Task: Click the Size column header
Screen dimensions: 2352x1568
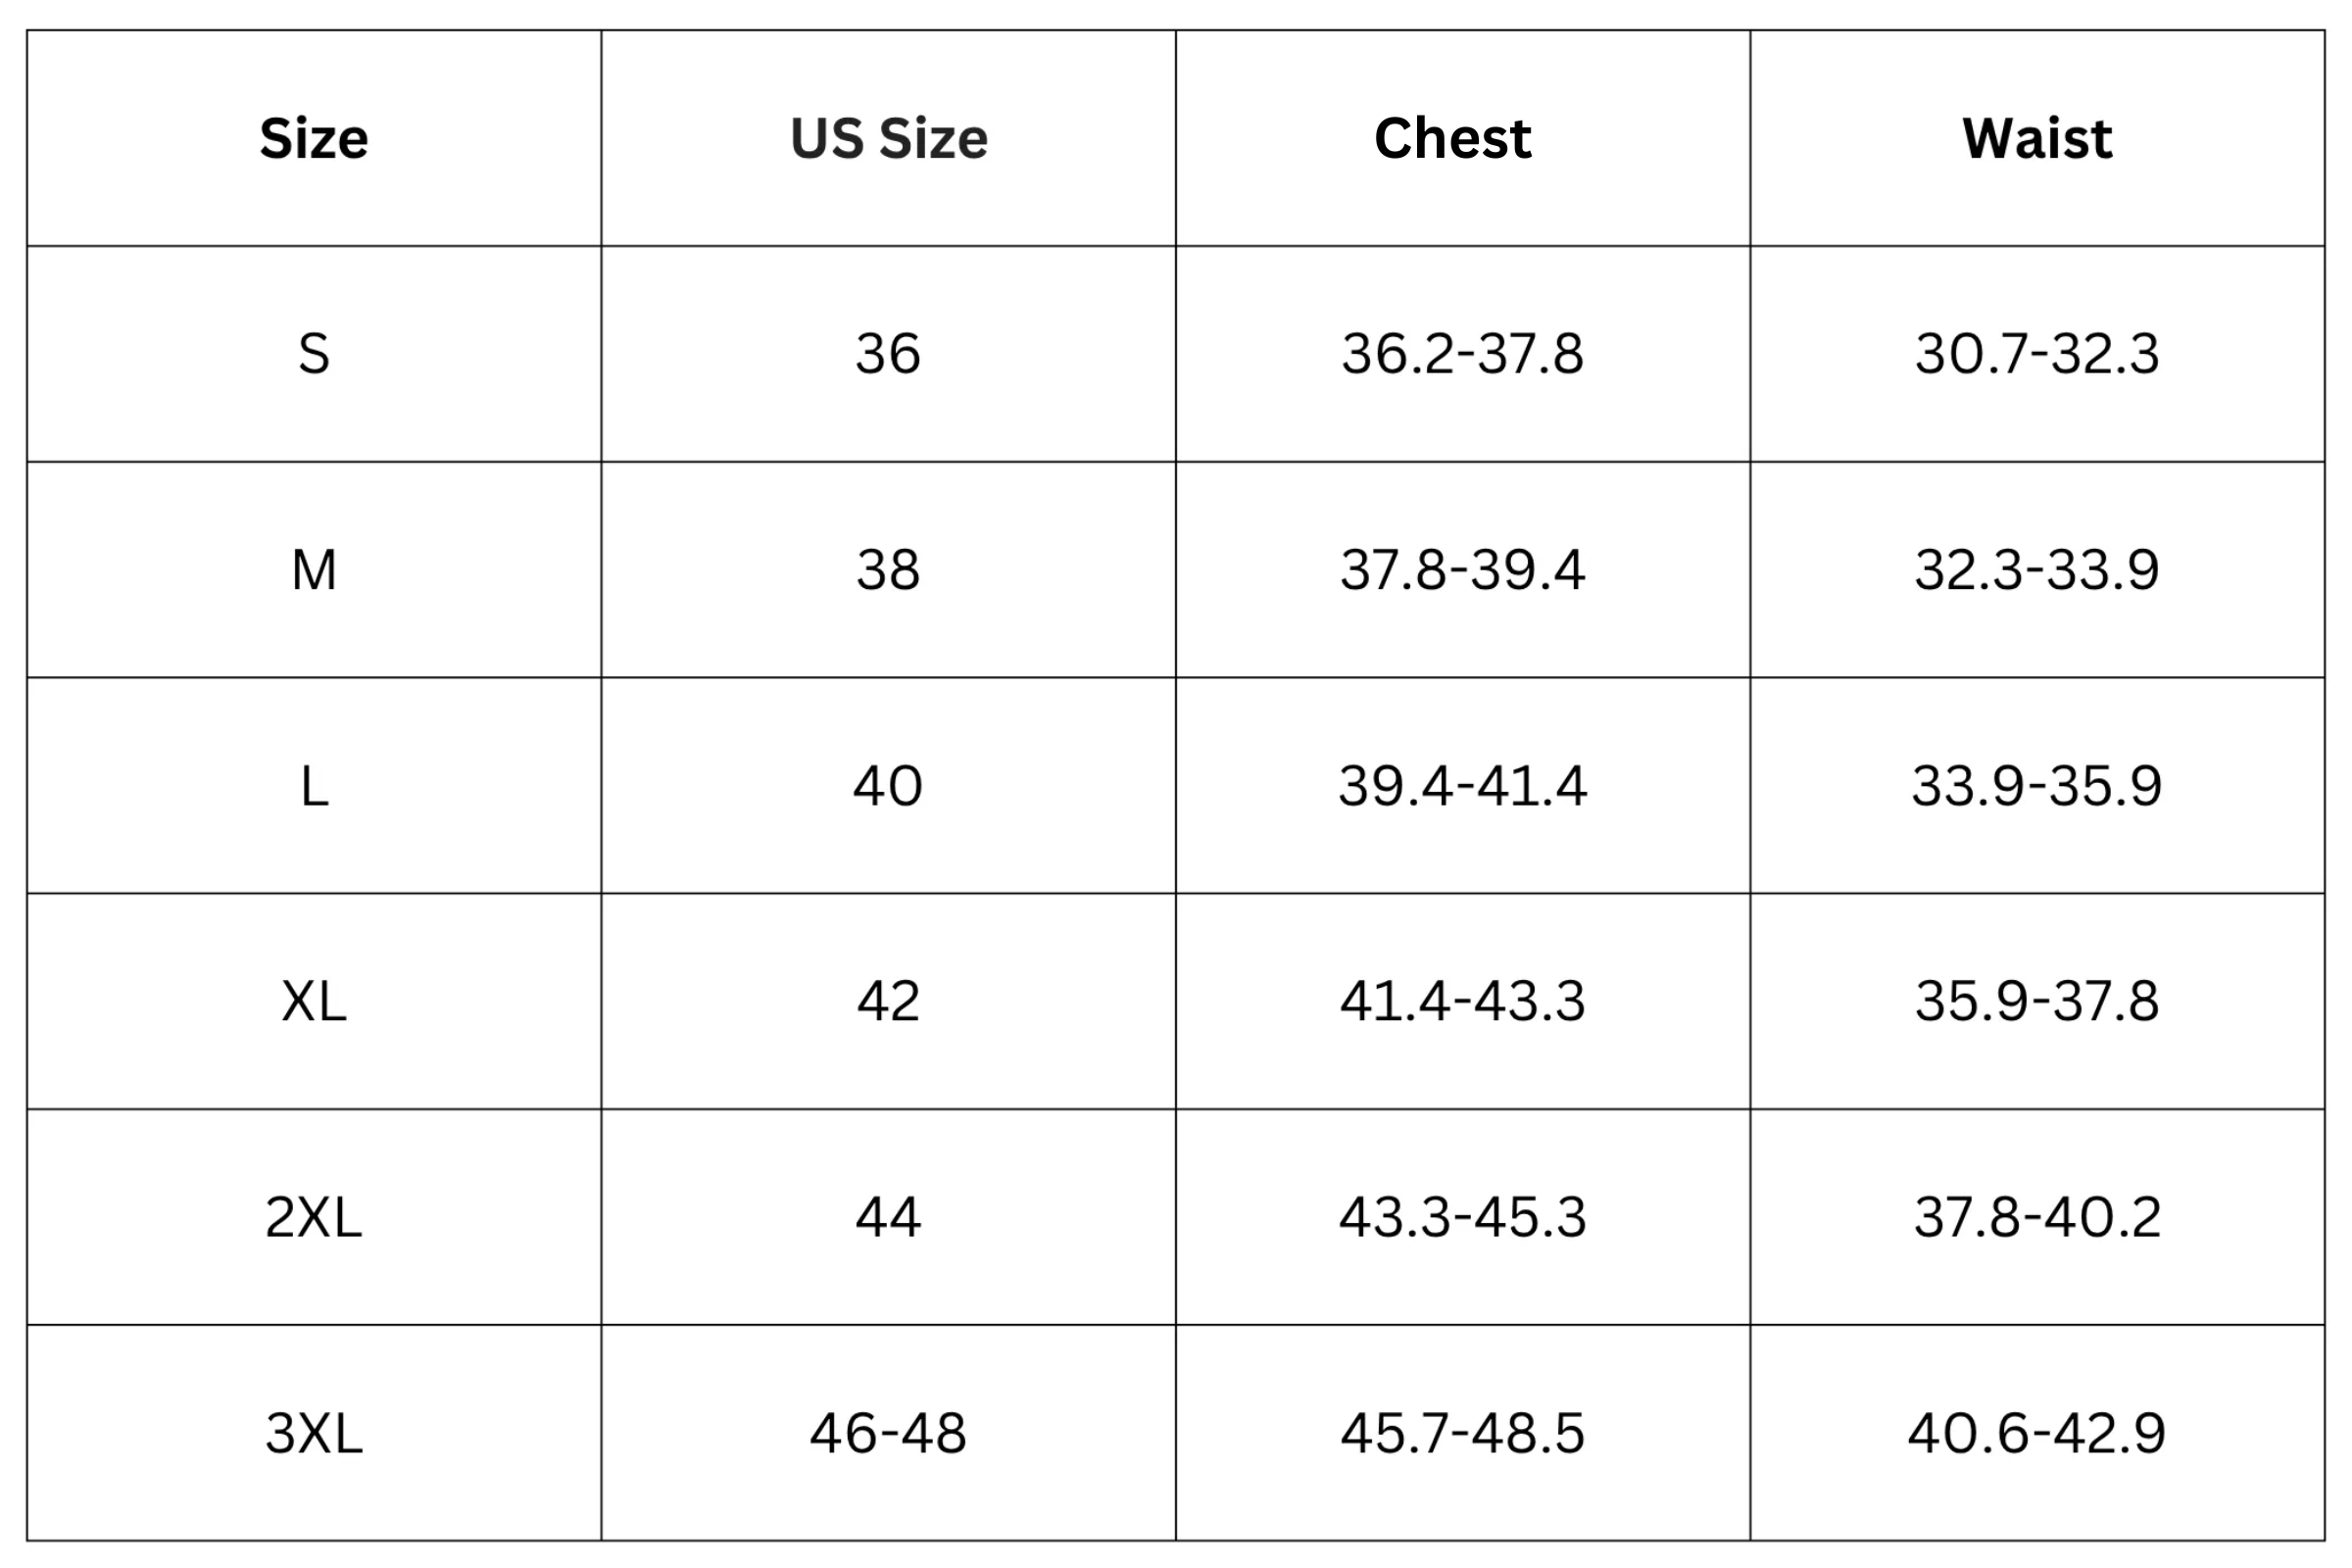Action: pos(313,138)
